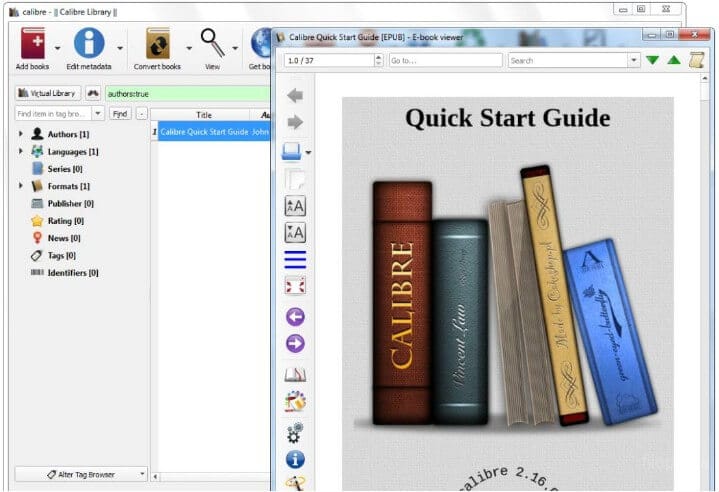Select Rating [0] in tag browser
Viewport: 719px width, 492px height.
pos(66,221)
